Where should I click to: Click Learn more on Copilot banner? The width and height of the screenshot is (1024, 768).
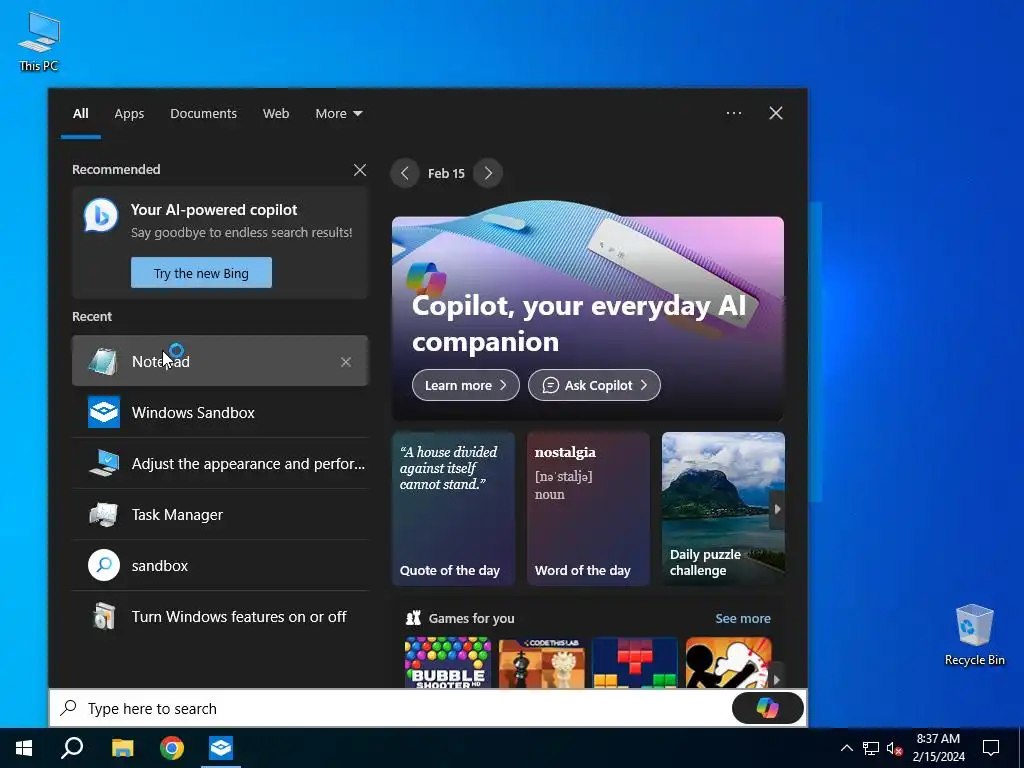466,385
